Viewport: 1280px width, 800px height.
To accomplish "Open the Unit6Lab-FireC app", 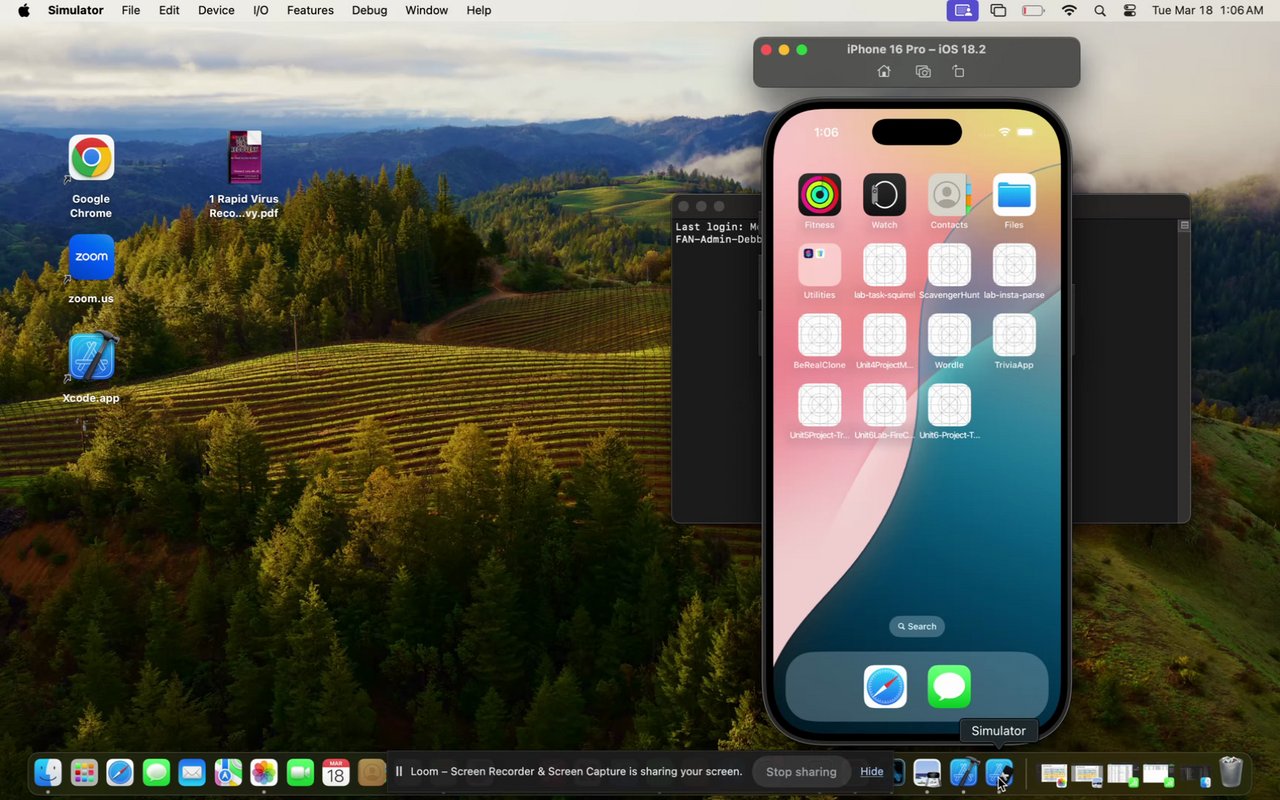I will (884, 405).
